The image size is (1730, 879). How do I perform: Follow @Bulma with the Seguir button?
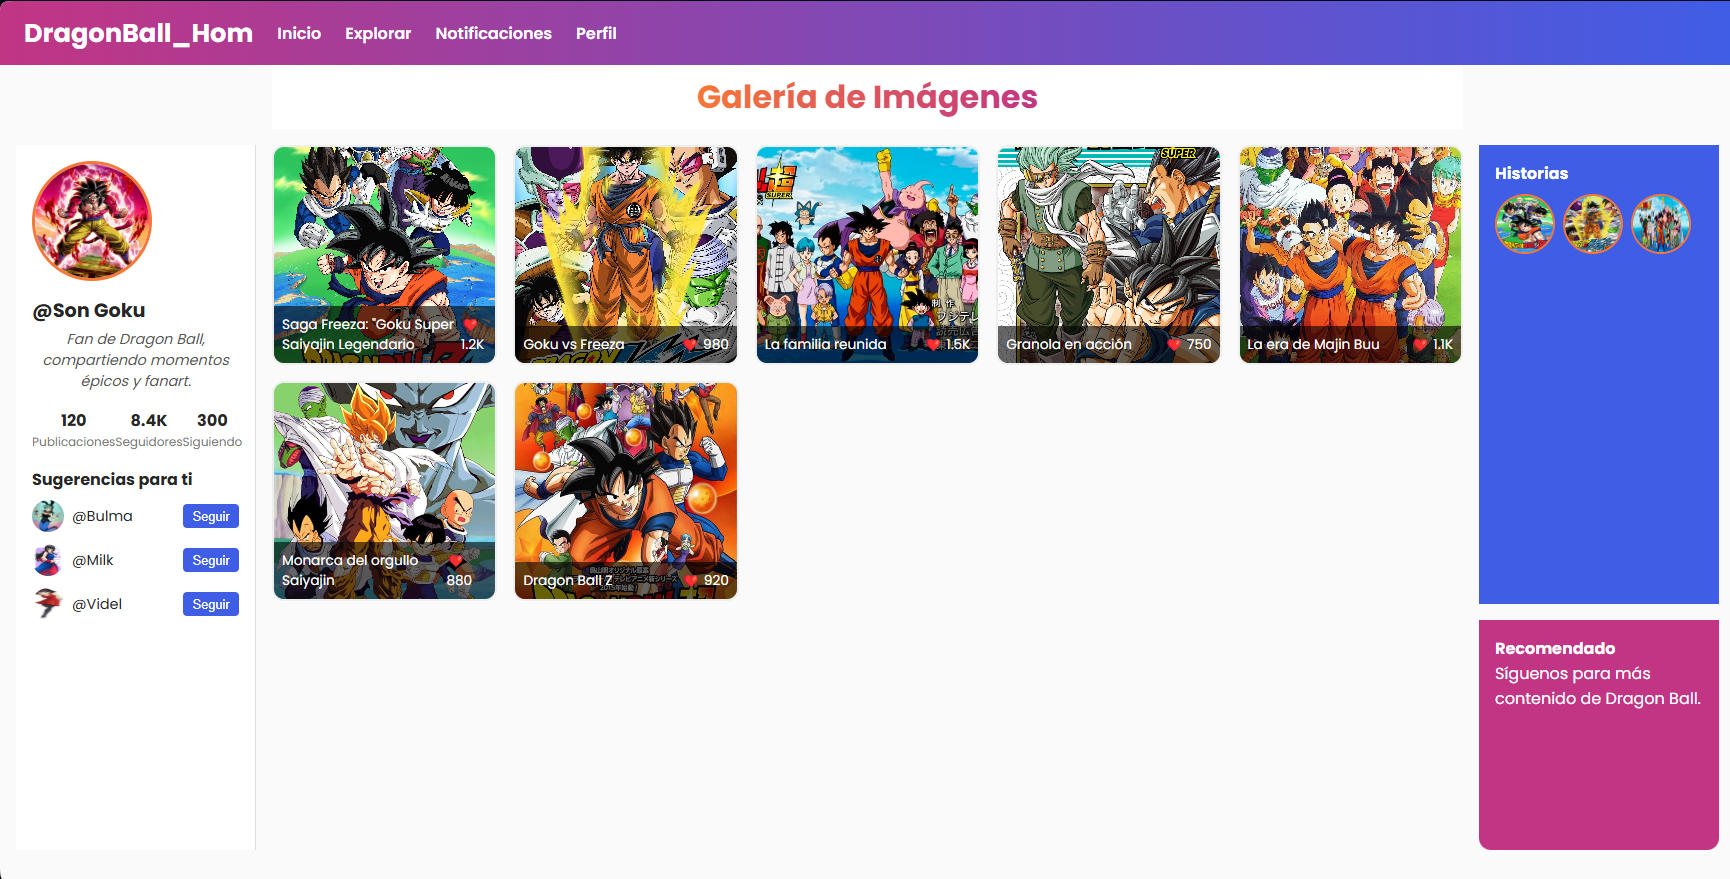click(211, 516)
